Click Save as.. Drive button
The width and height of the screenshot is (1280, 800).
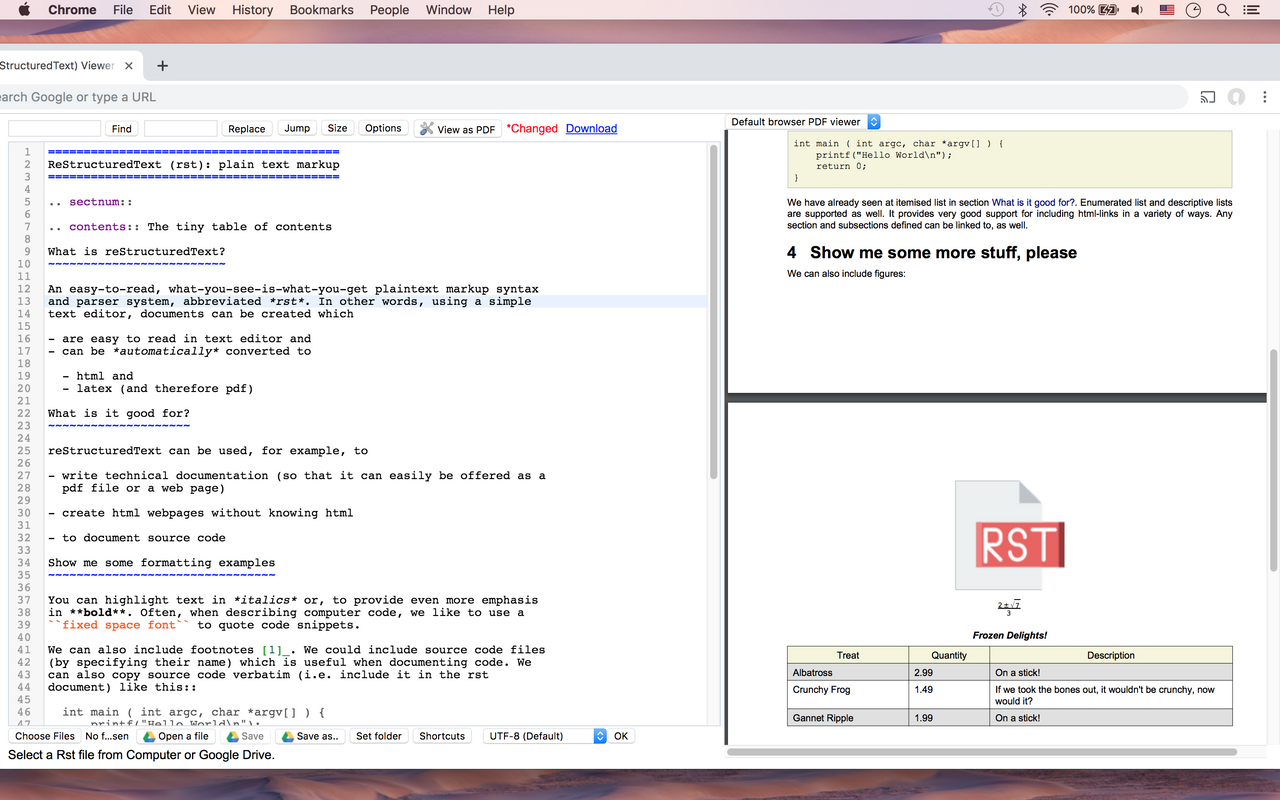click(x=310, y=736)
